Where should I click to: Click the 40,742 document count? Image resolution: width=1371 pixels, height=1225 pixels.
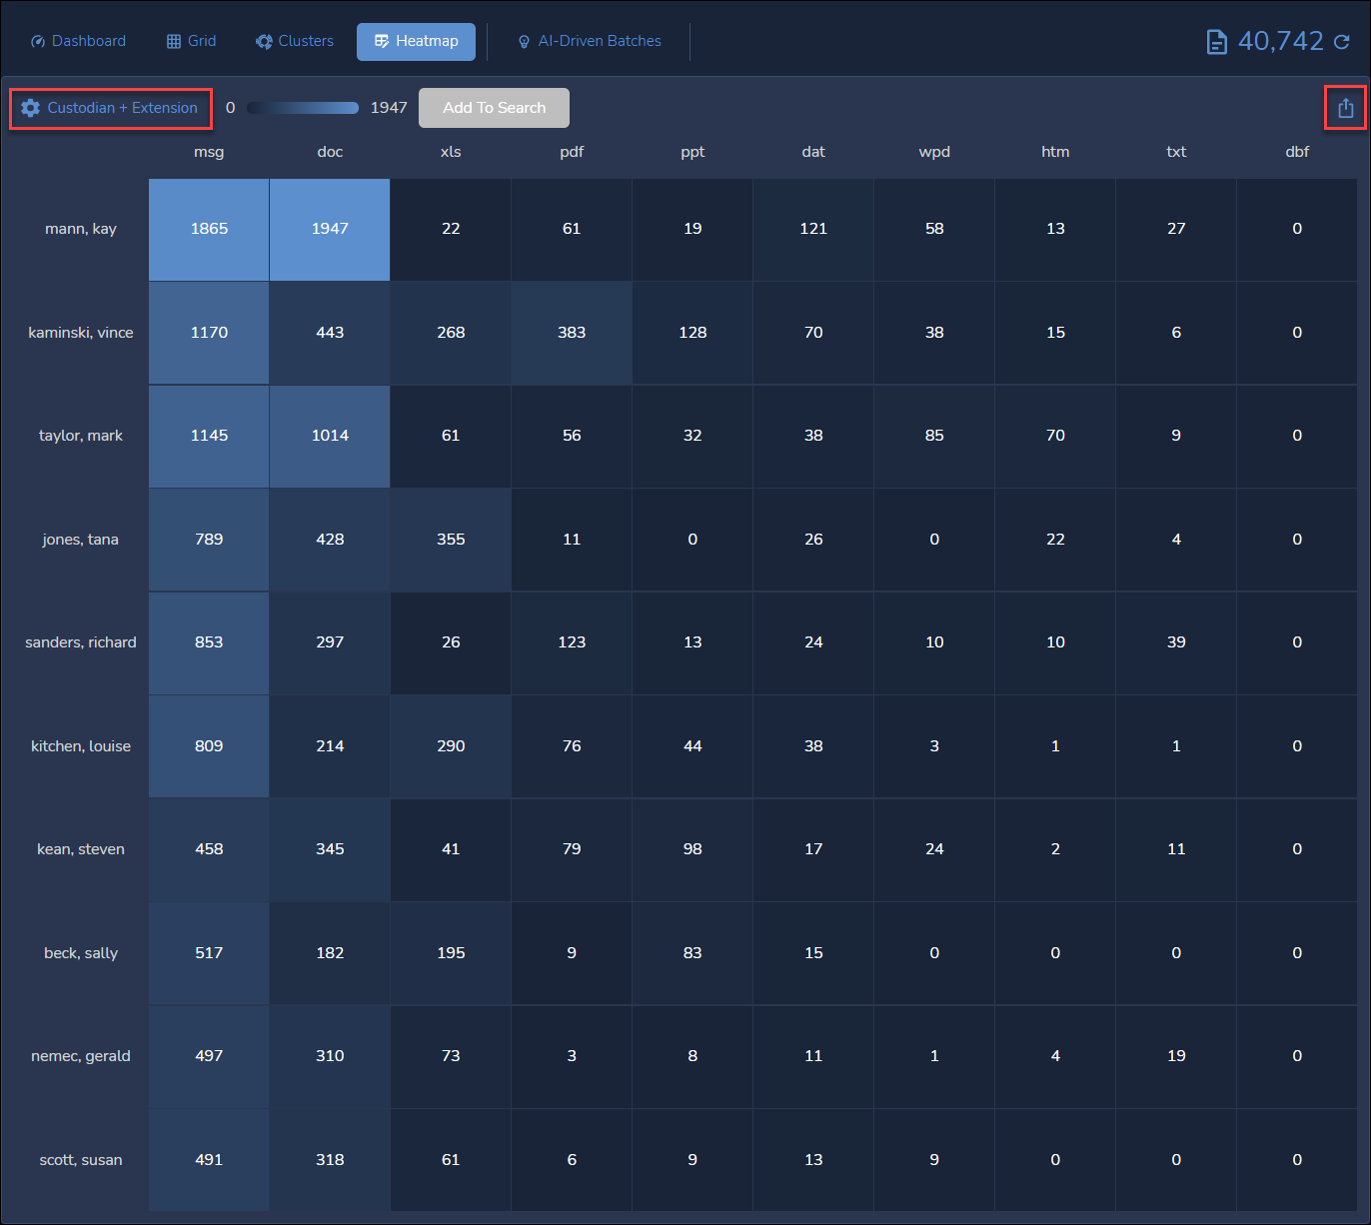coord(1280,41)
